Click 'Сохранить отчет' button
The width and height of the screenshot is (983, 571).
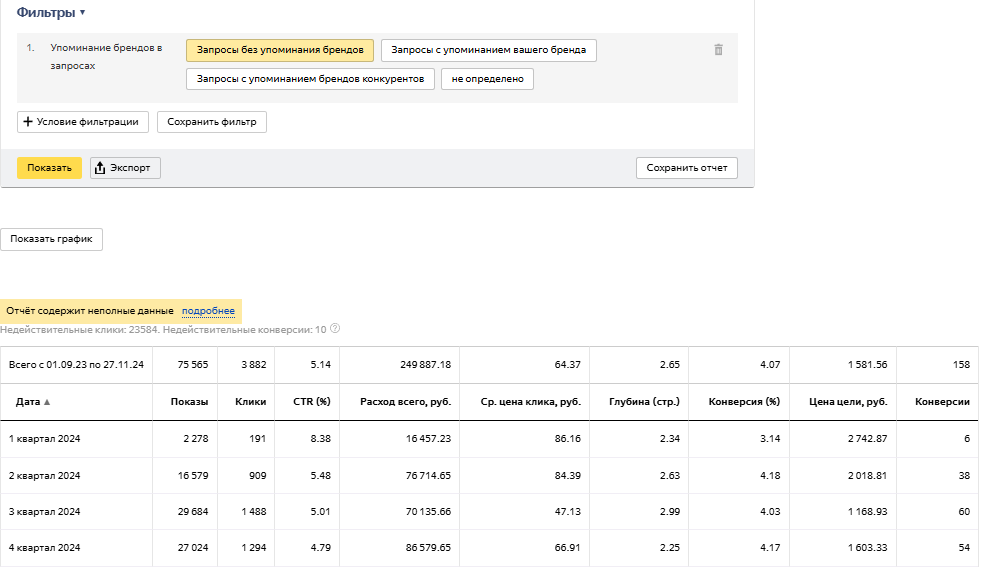click(x=686, y=168)
